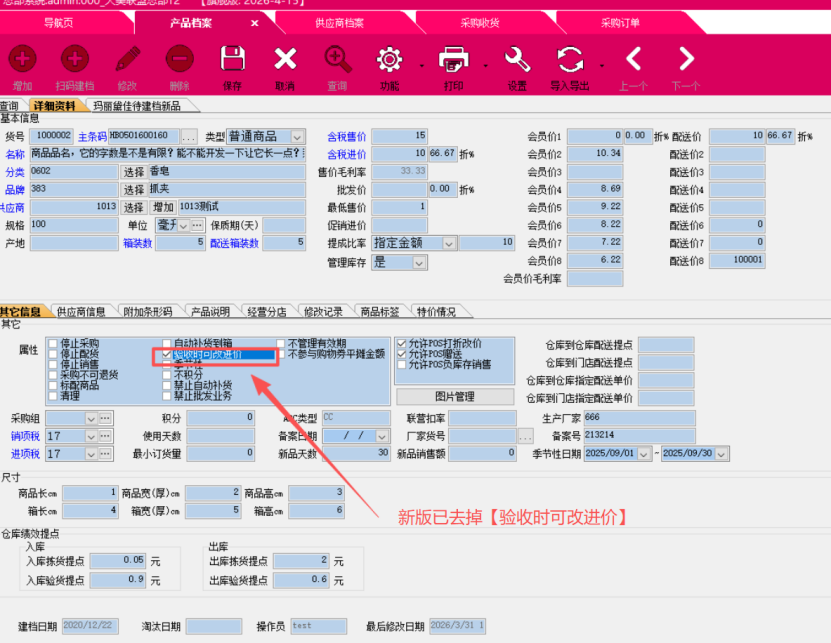
Task: Open 玛丽黛佳待建档新品 sub-tab
Action: point(137,106)
